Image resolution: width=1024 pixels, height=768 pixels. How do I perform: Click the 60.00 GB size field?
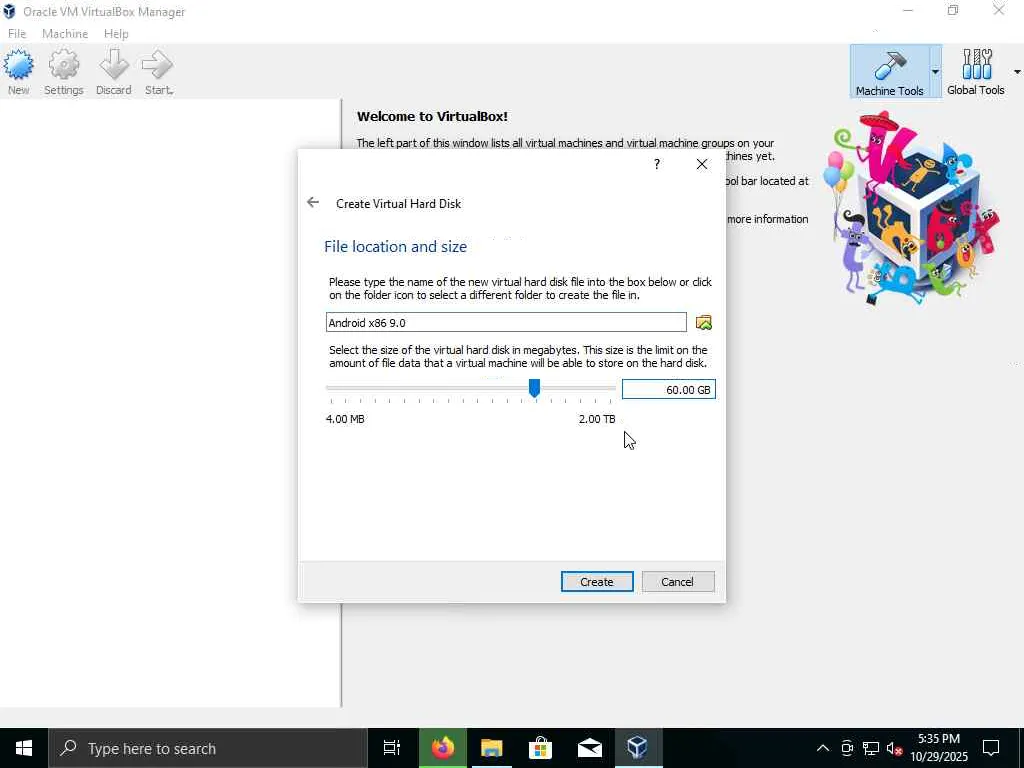(x=669, y=389)
